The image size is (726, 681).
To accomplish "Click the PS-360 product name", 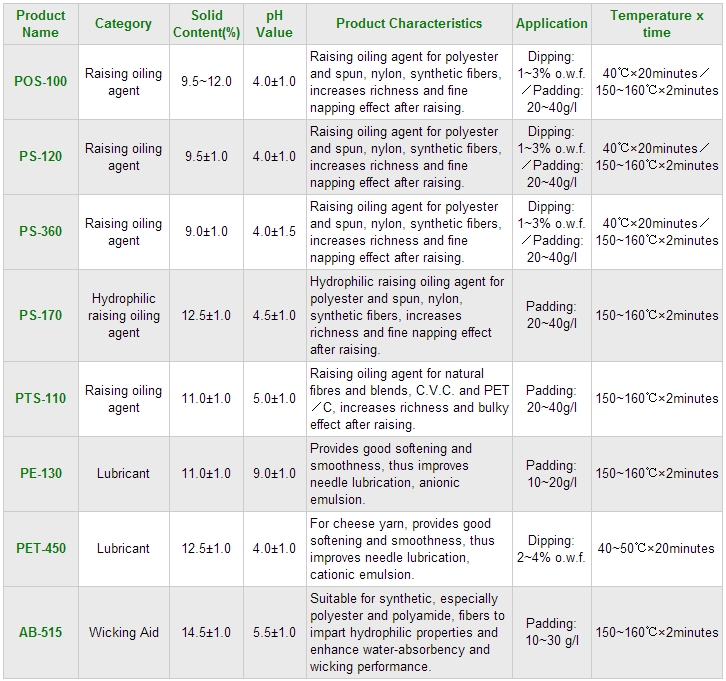I will pyautogui.click(x=42, y=231).
